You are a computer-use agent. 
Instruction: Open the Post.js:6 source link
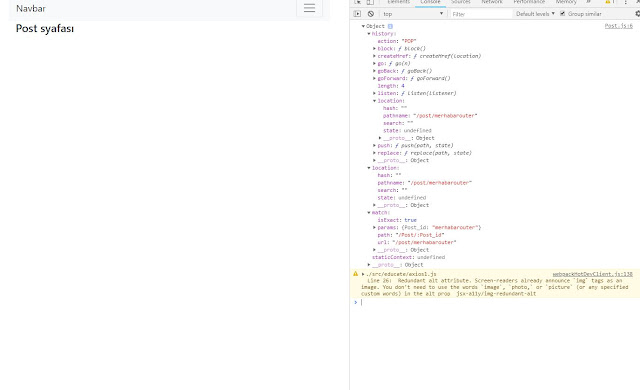618,26
